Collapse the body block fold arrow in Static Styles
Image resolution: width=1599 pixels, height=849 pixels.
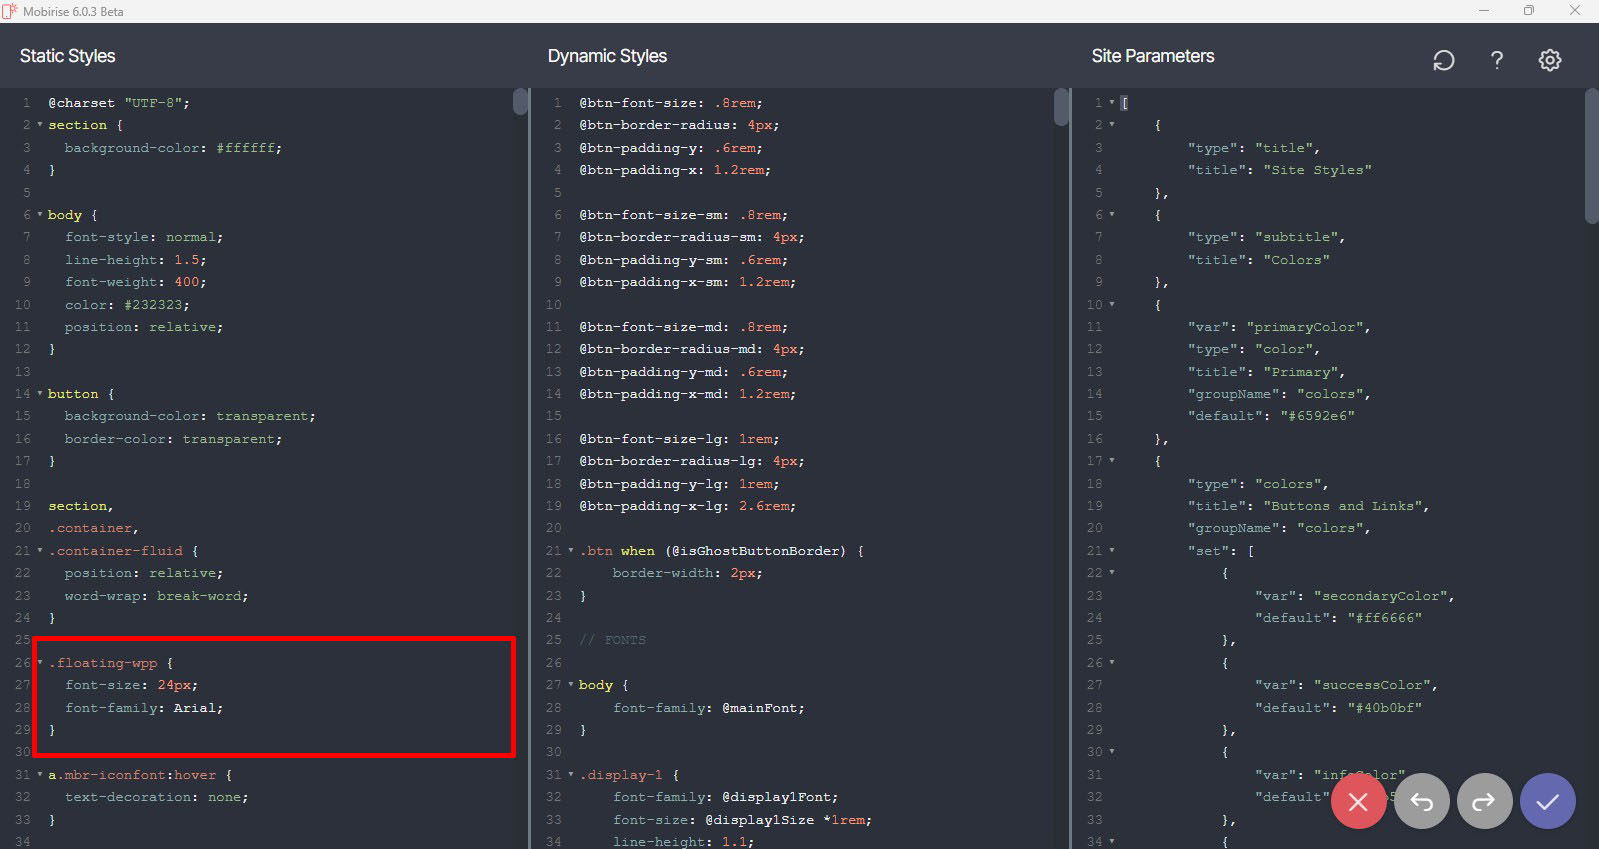(x=40, y=215)
